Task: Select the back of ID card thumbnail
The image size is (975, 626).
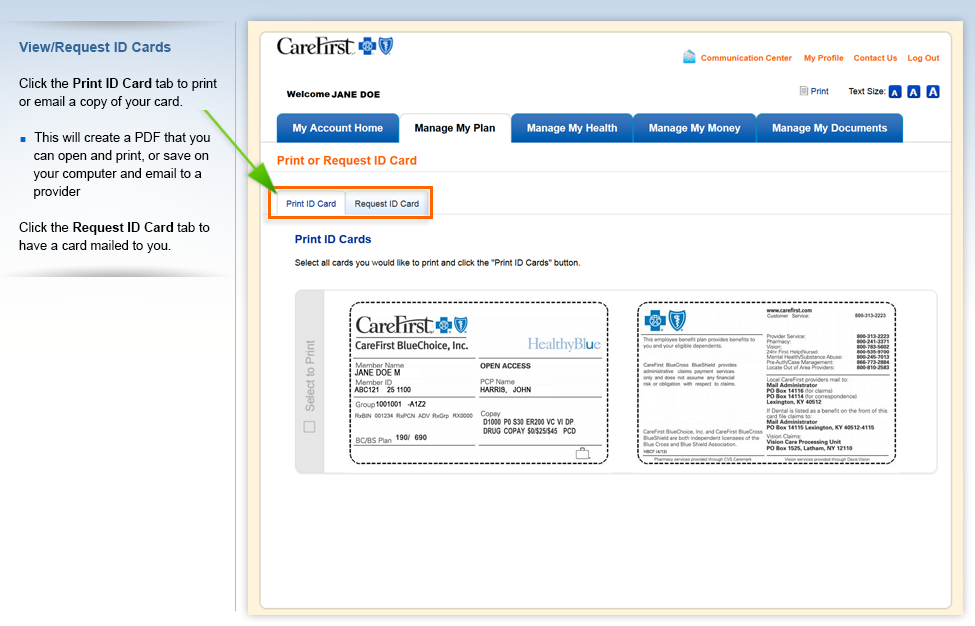Action: pyautogui.click(x=767, y=383)
